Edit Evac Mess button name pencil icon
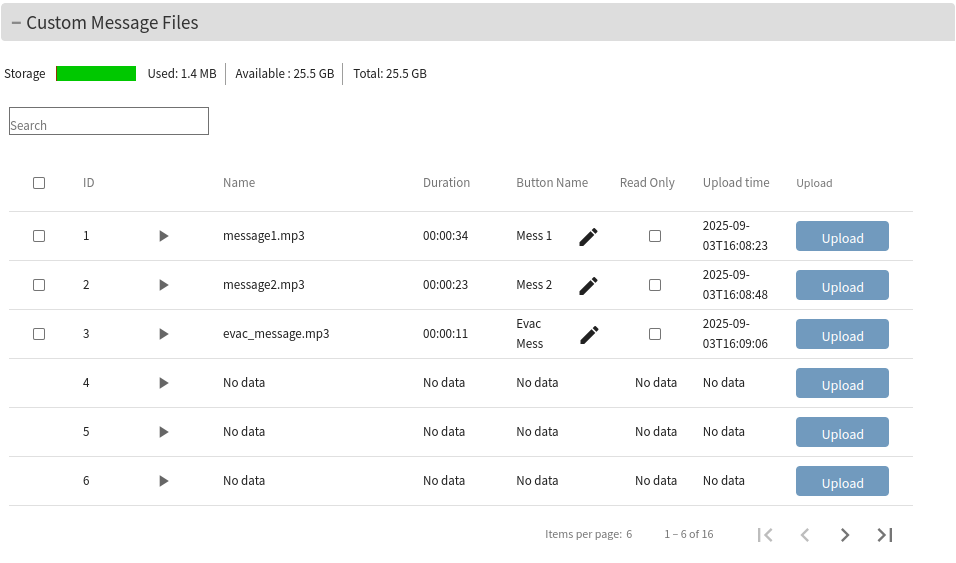The image size is (956, 563). pos(589,335)
